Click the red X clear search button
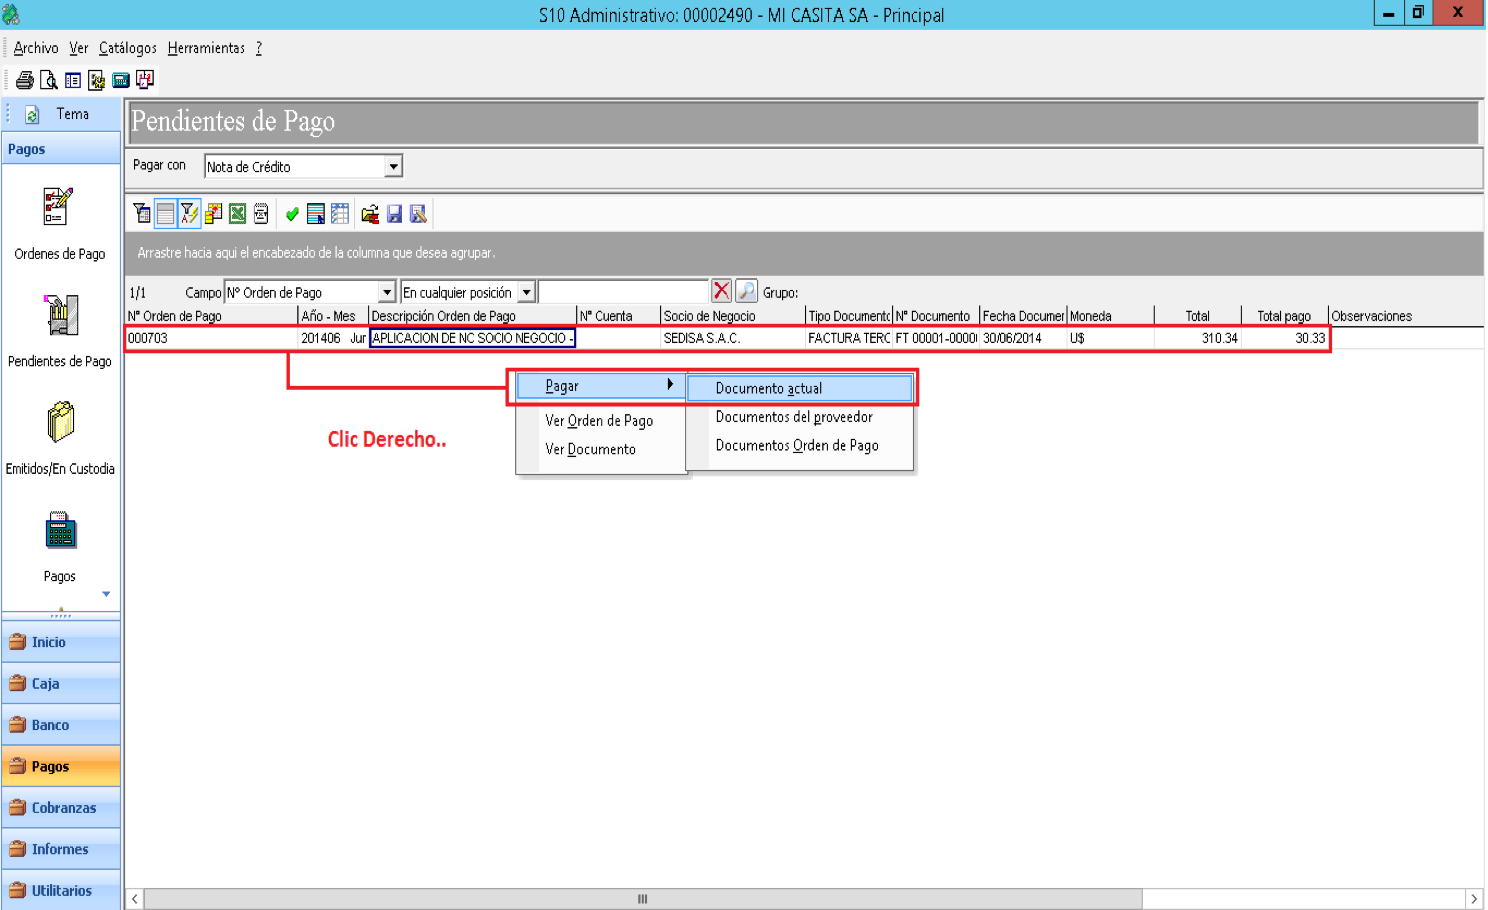 click(721, 291)
